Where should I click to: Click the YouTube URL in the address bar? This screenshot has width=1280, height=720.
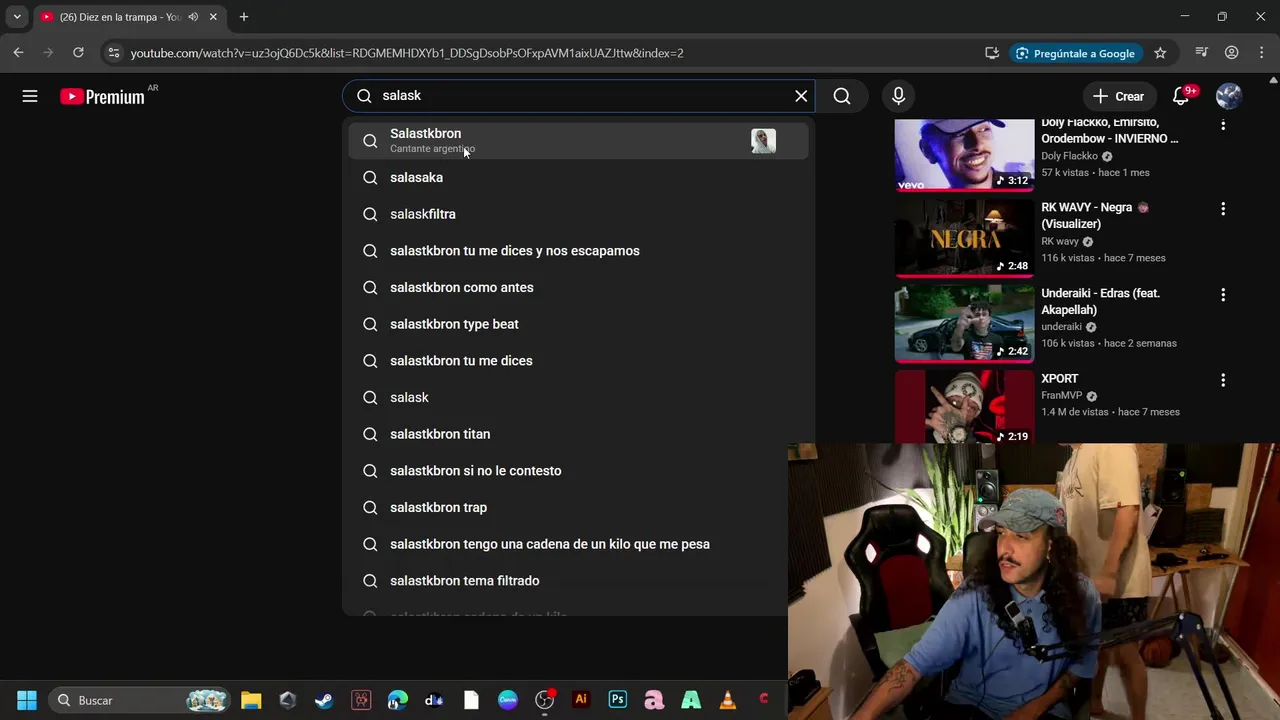pos(407,53)
